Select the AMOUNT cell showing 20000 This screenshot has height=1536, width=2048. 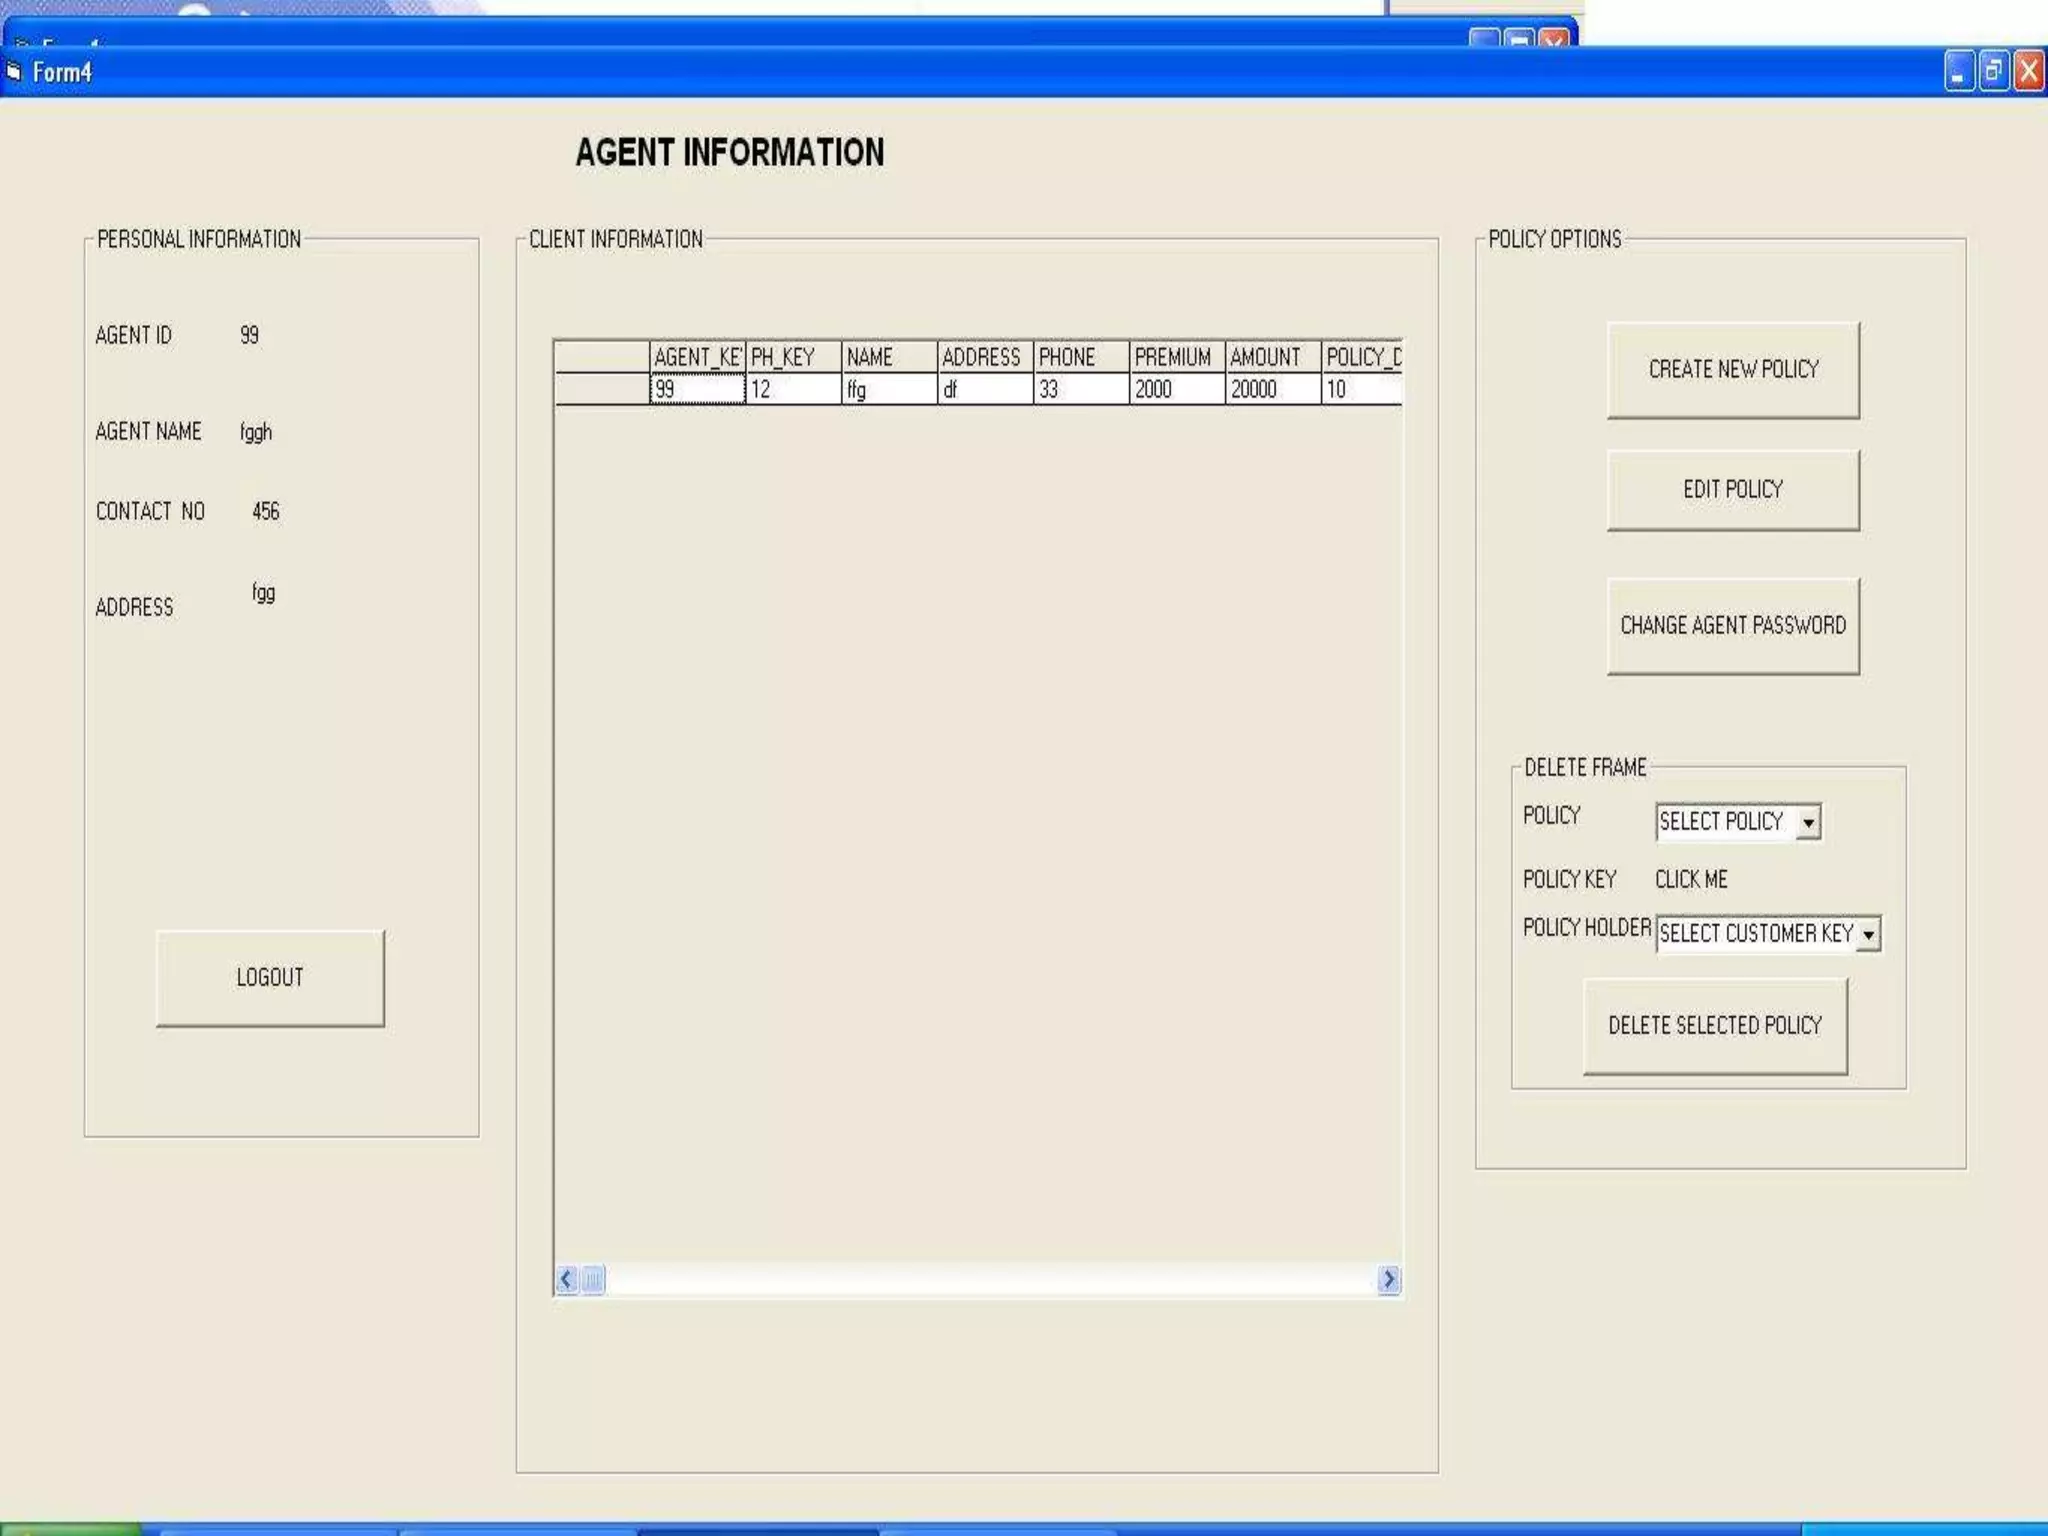(x=1272, y=389)
